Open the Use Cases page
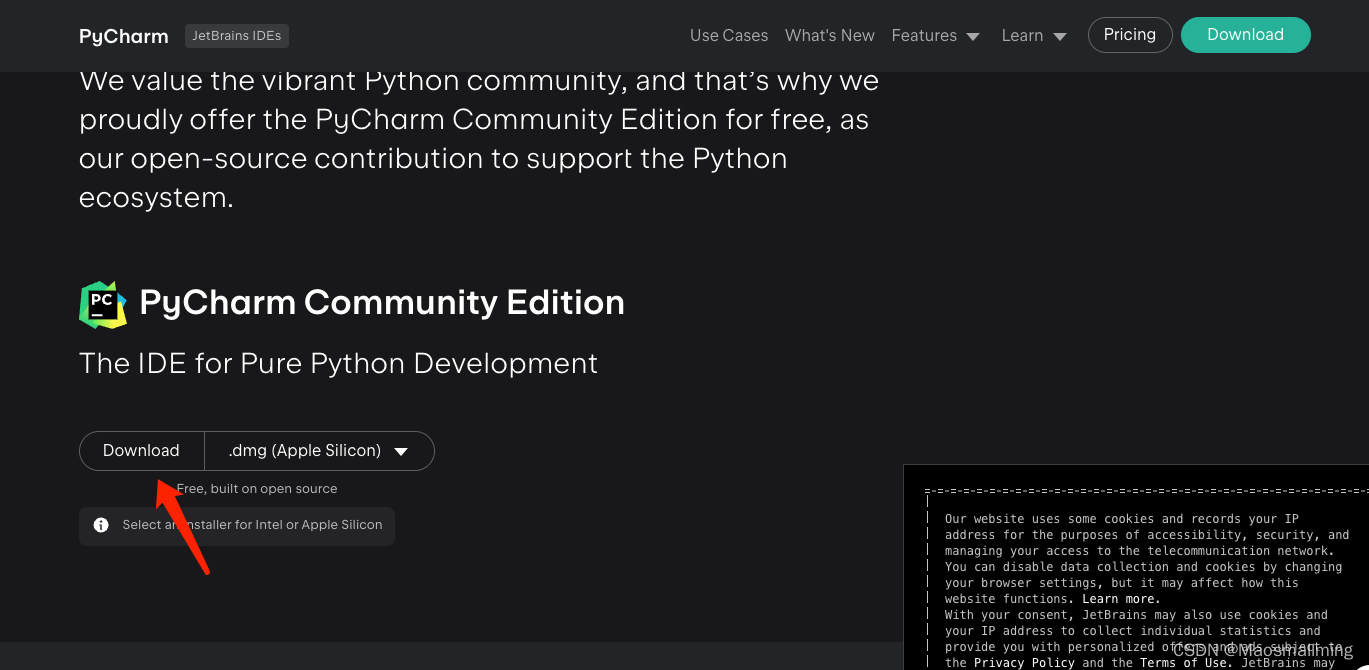 tap(729, 35)
